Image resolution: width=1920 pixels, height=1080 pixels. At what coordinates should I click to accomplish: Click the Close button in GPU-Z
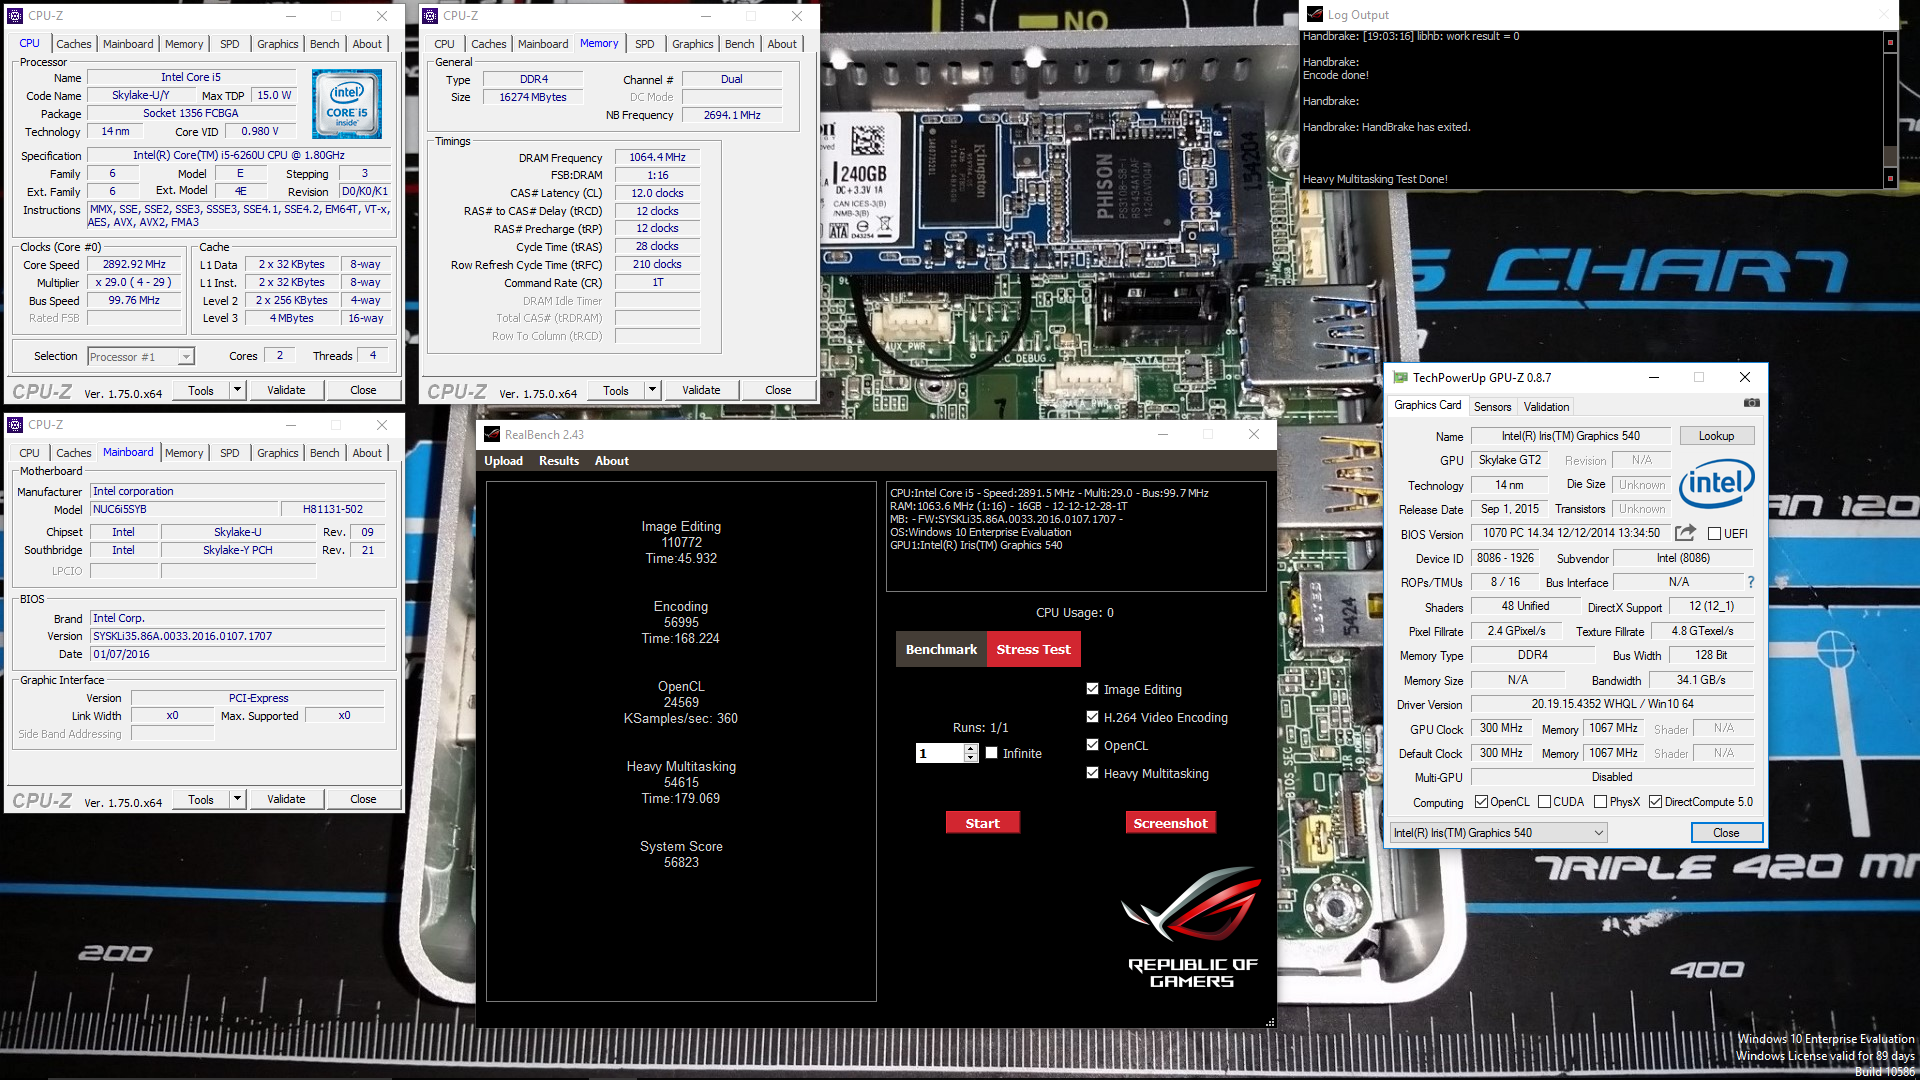tap(1726, 832)
